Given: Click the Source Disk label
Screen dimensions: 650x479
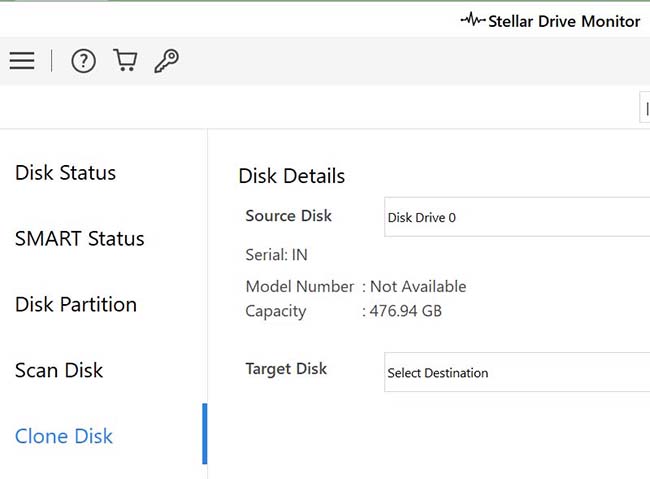Looking at the screenshot, I should [x=289, y=216].
